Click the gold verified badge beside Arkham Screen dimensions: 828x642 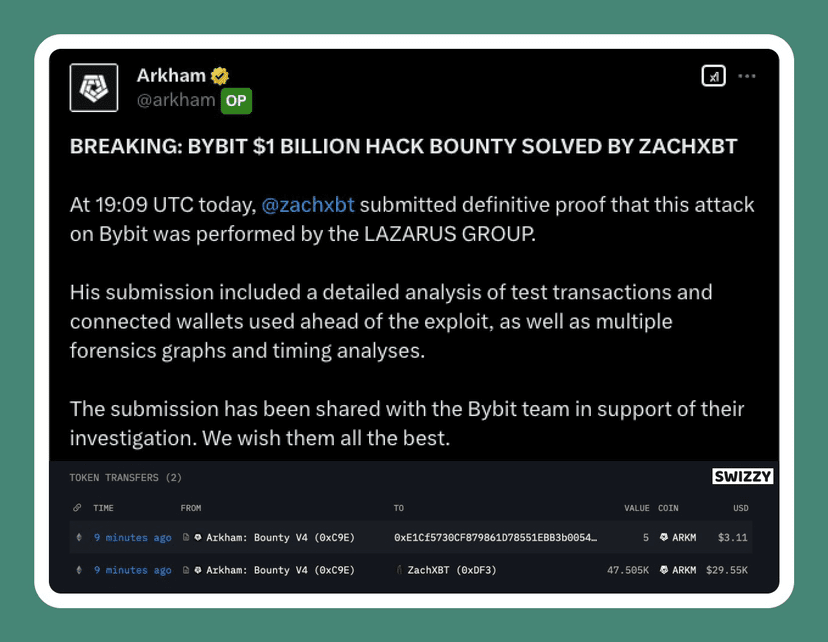[220, 76]
